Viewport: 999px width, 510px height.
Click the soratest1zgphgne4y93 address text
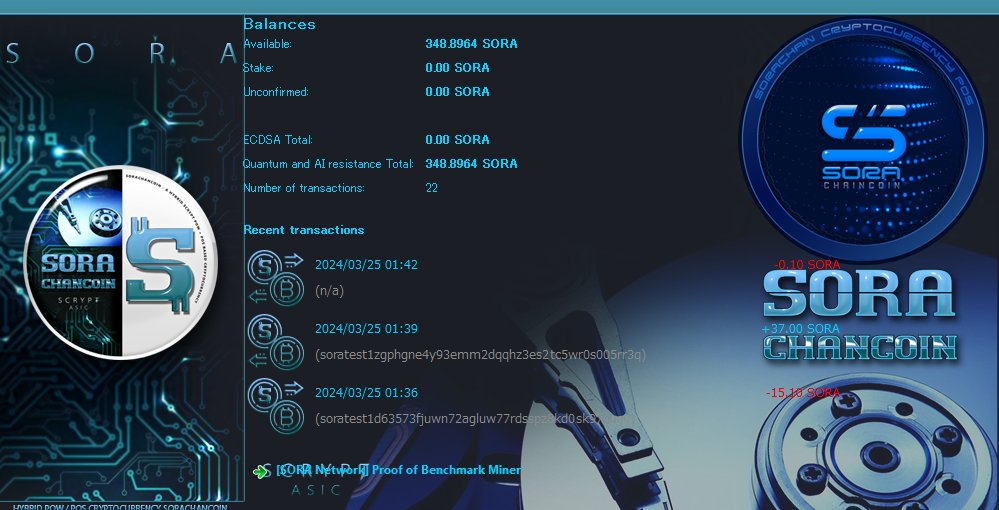[x=480, y=355]
